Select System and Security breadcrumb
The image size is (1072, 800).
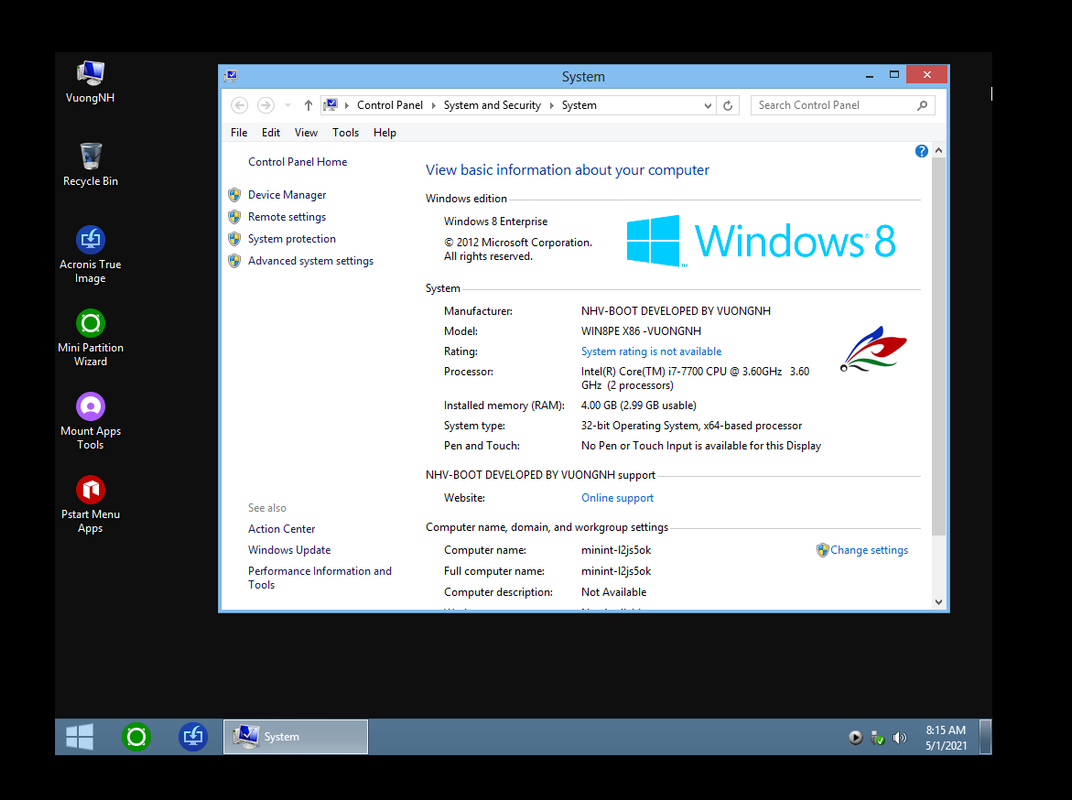(x=492, y=105)
